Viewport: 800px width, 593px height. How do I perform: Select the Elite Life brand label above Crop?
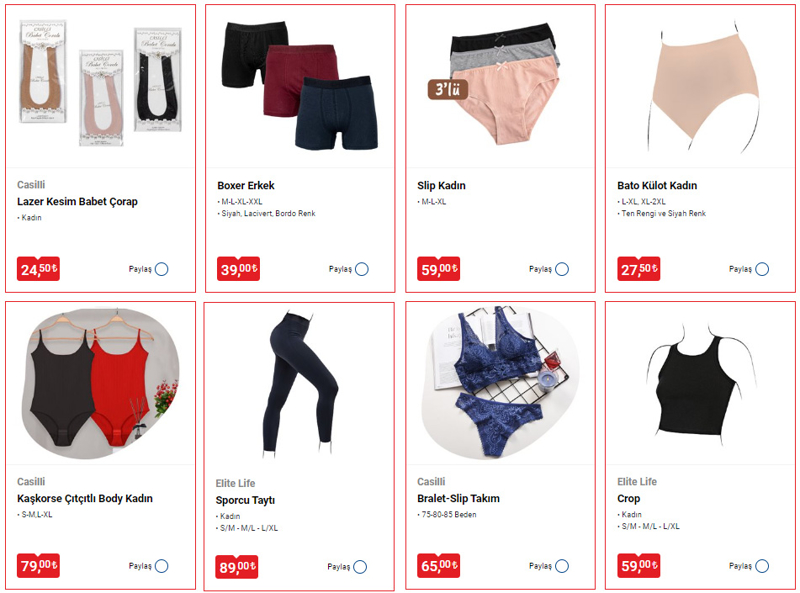coord(637,482)
